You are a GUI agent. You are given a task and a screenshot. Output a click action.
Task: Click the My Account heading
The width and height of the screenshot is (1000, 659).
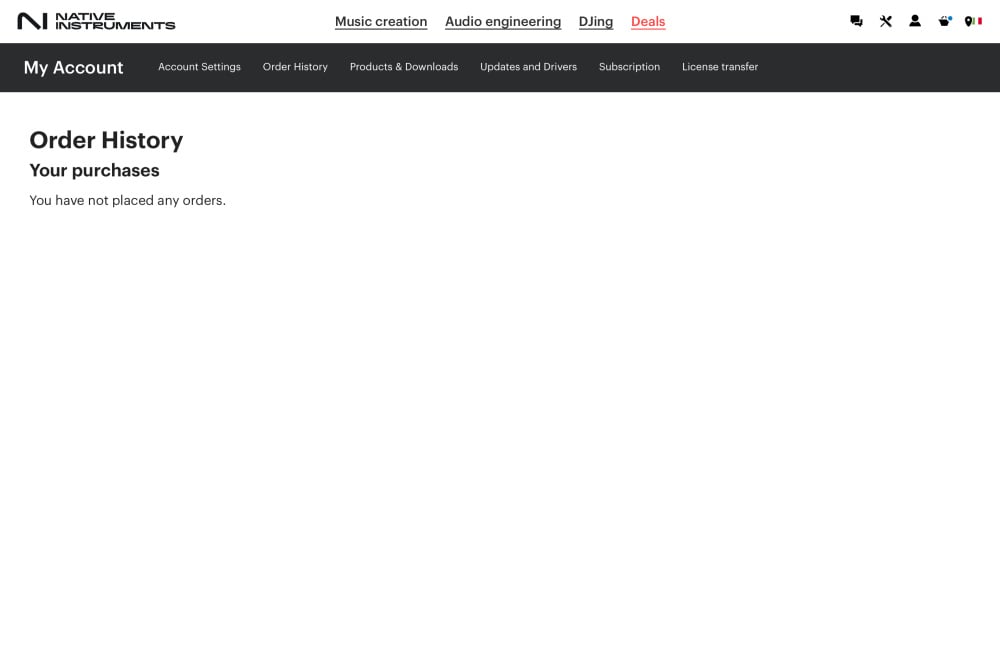(73, 68)
